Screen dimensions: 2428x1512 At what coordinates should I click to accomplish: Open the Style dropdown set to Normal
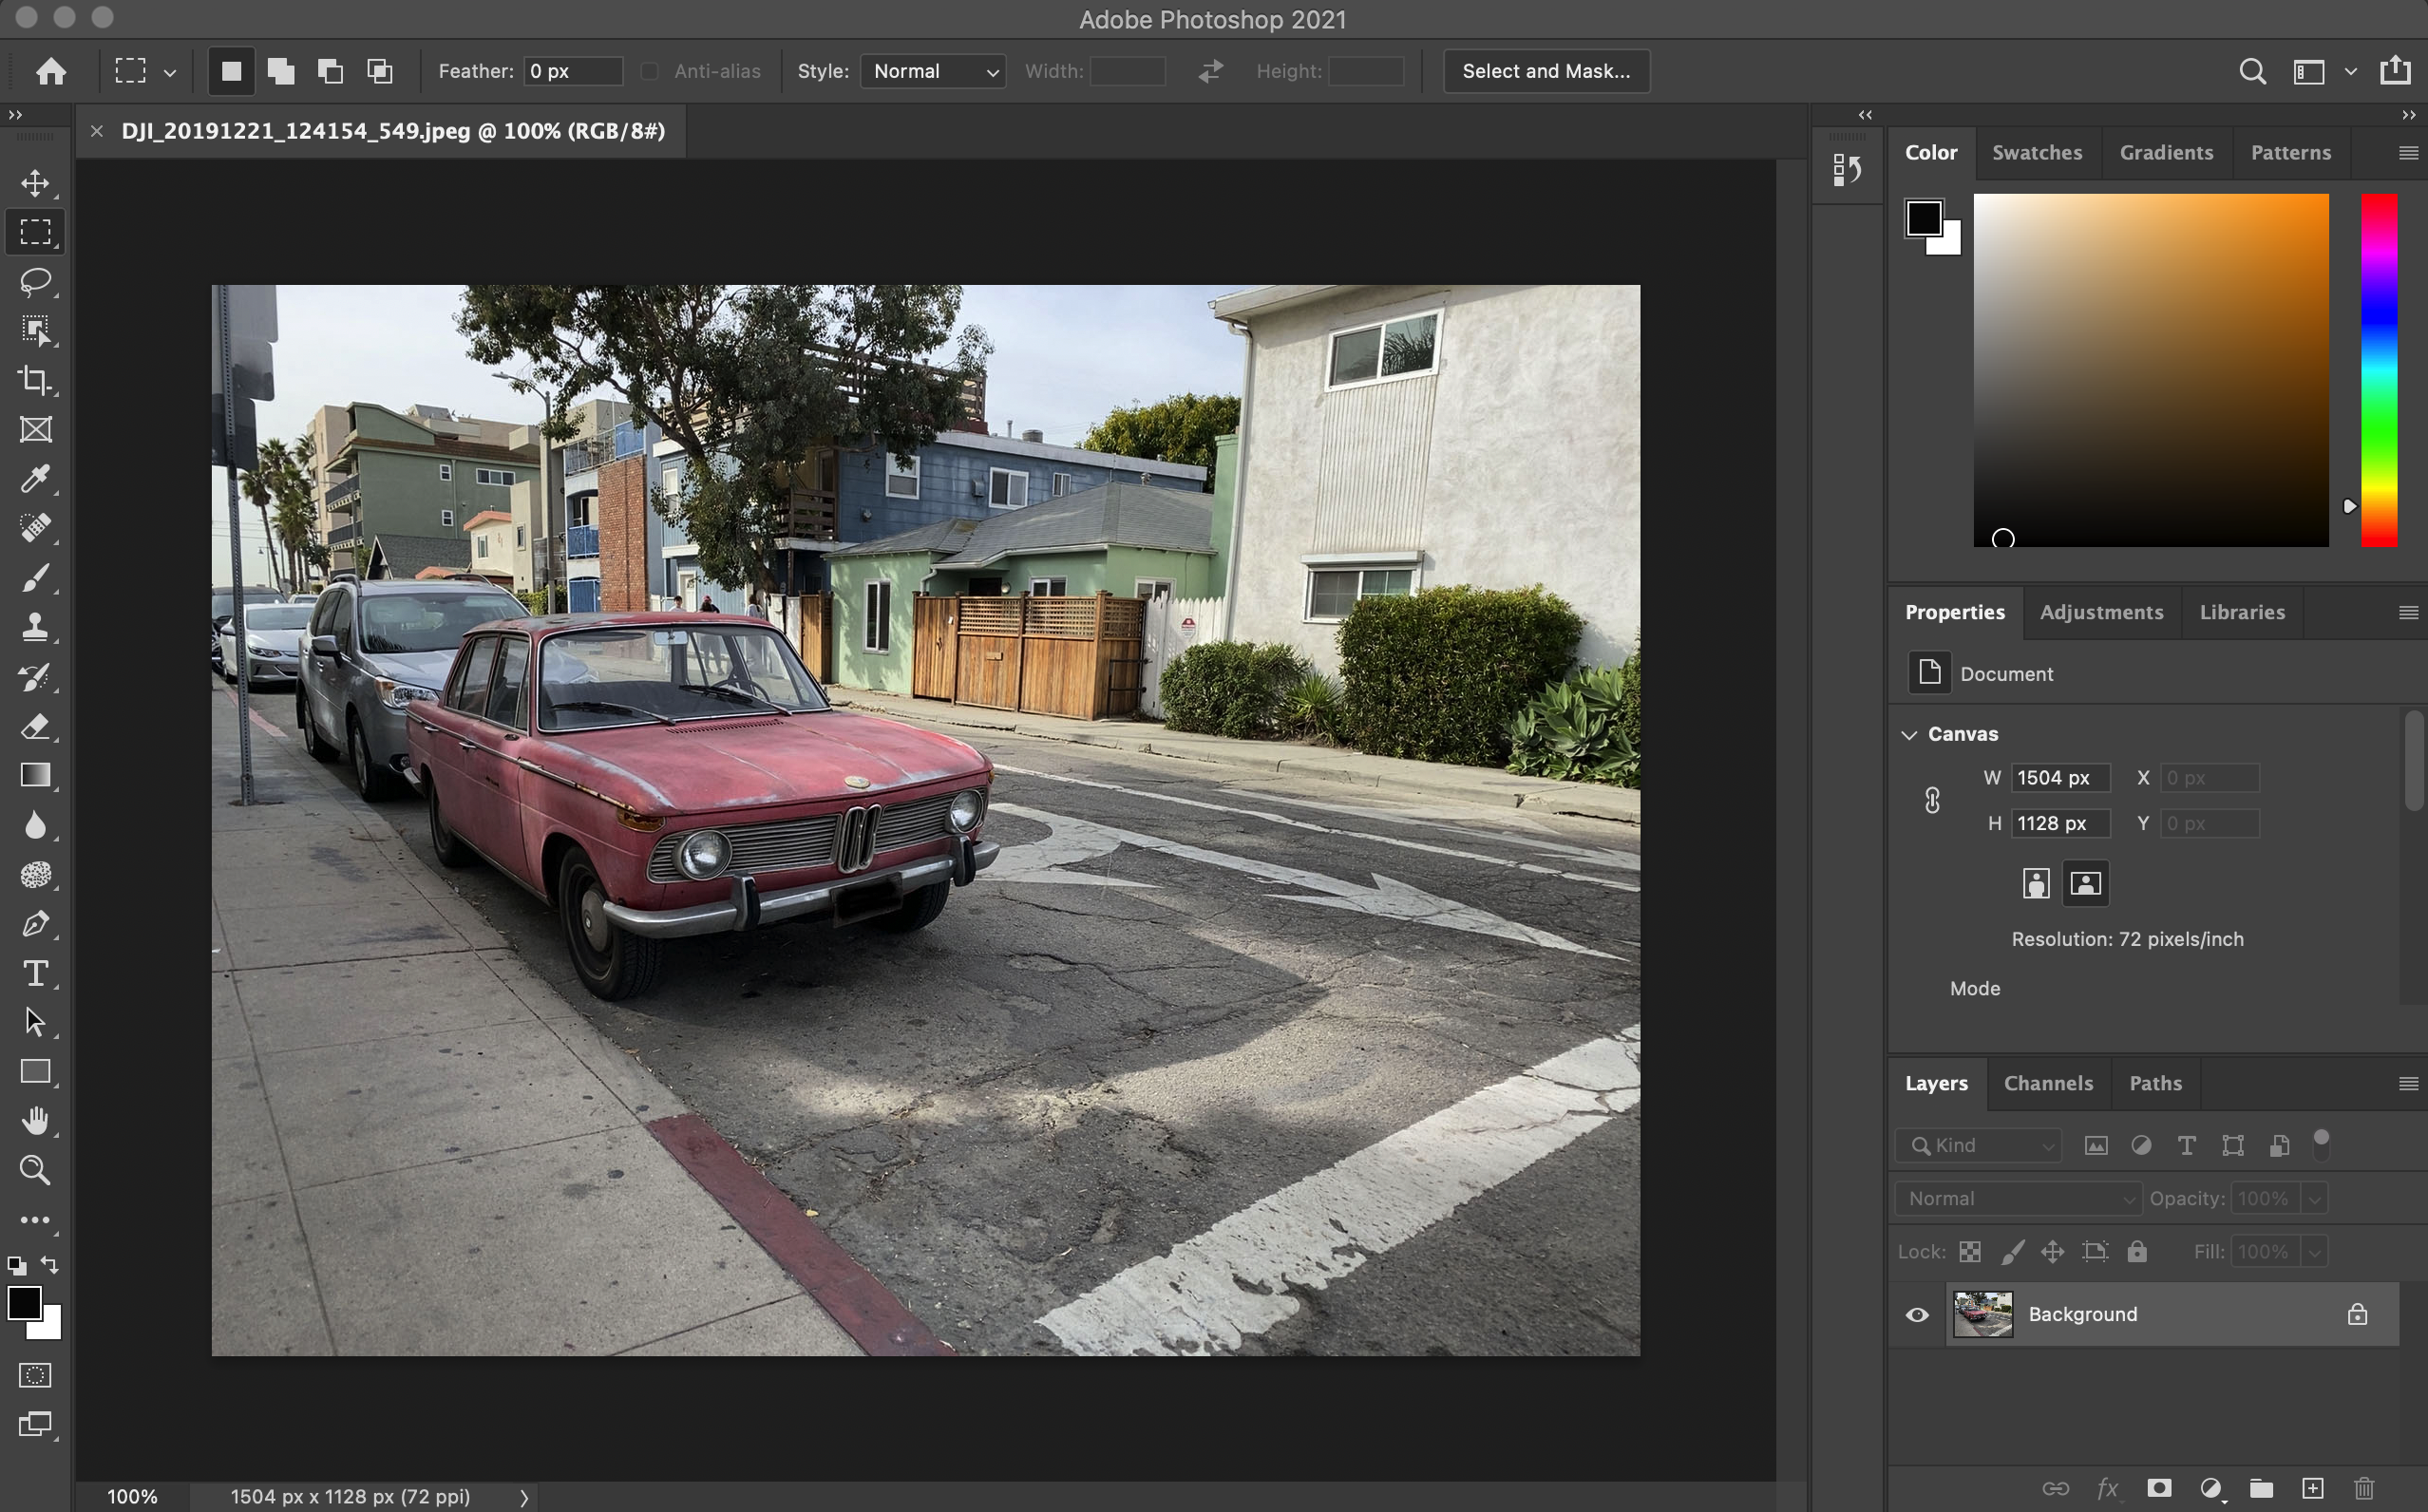[933, 71]
